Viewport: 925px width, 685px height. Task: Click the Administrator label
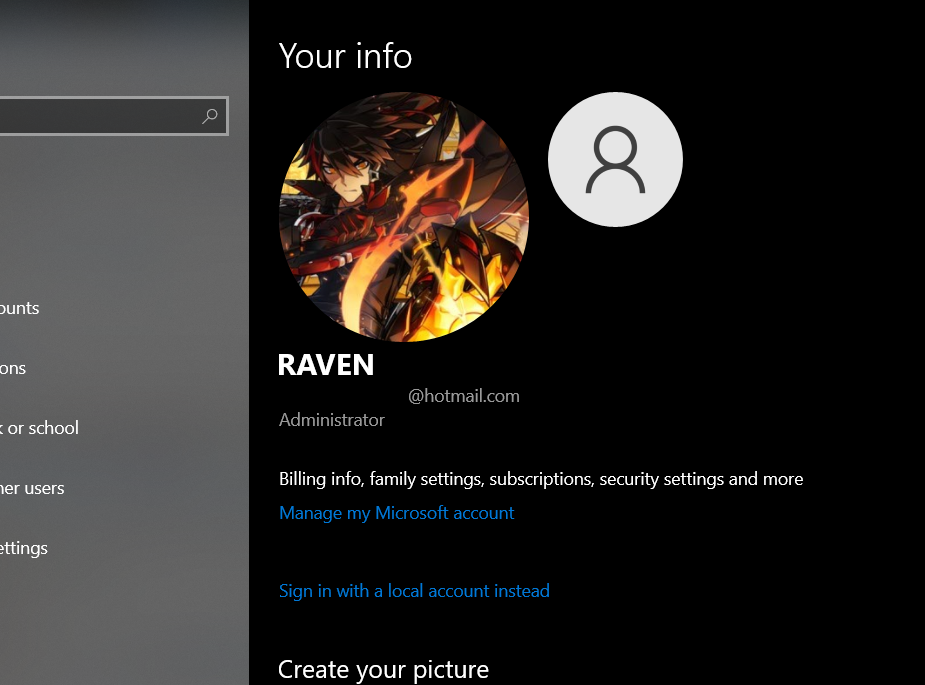pos(332,419)
